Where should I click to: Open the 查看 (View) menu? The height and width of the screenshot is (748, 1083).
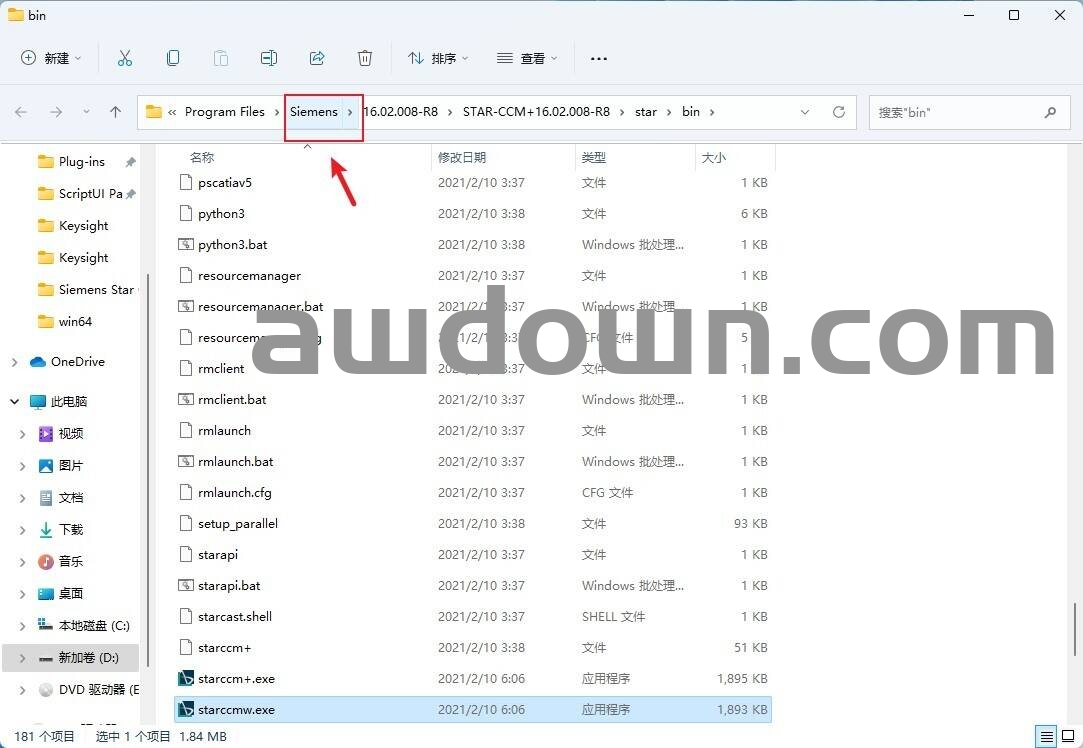527,58
